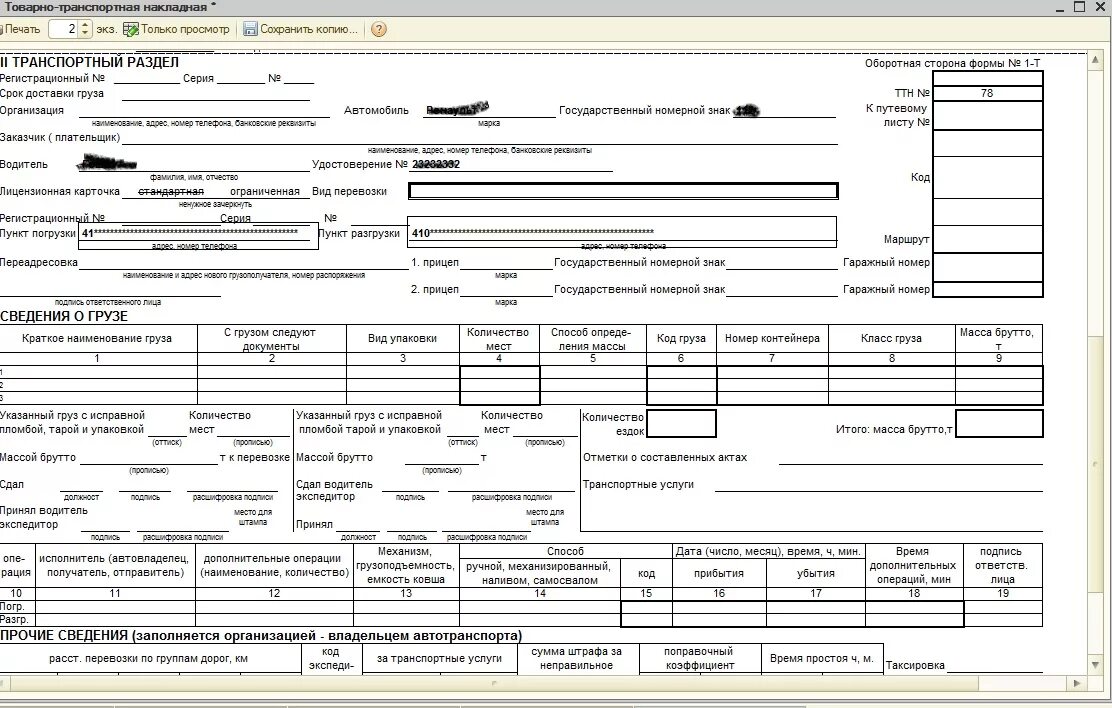Click the Срок доставки груза label

[x=52, y=94]
